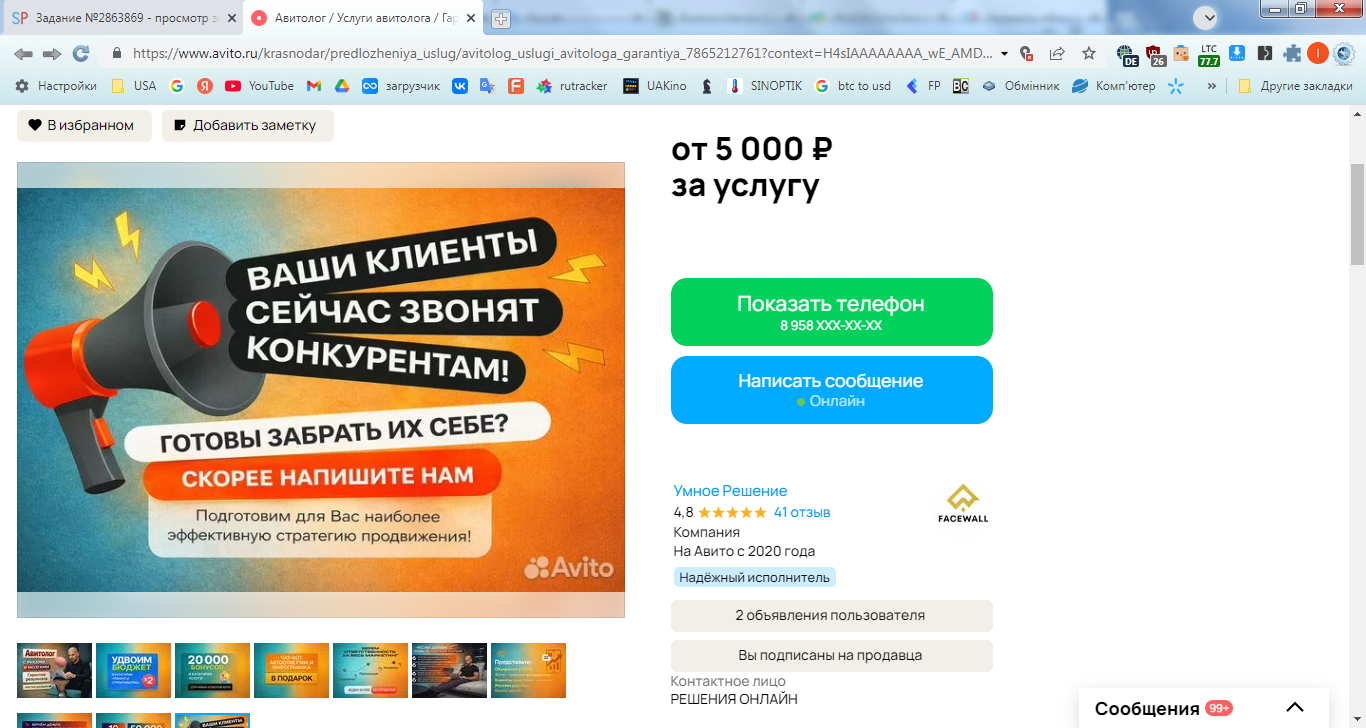Screen dimensions: 1366x728
Task: Open the share page icon in address bar
Action: coord(1057,53)
